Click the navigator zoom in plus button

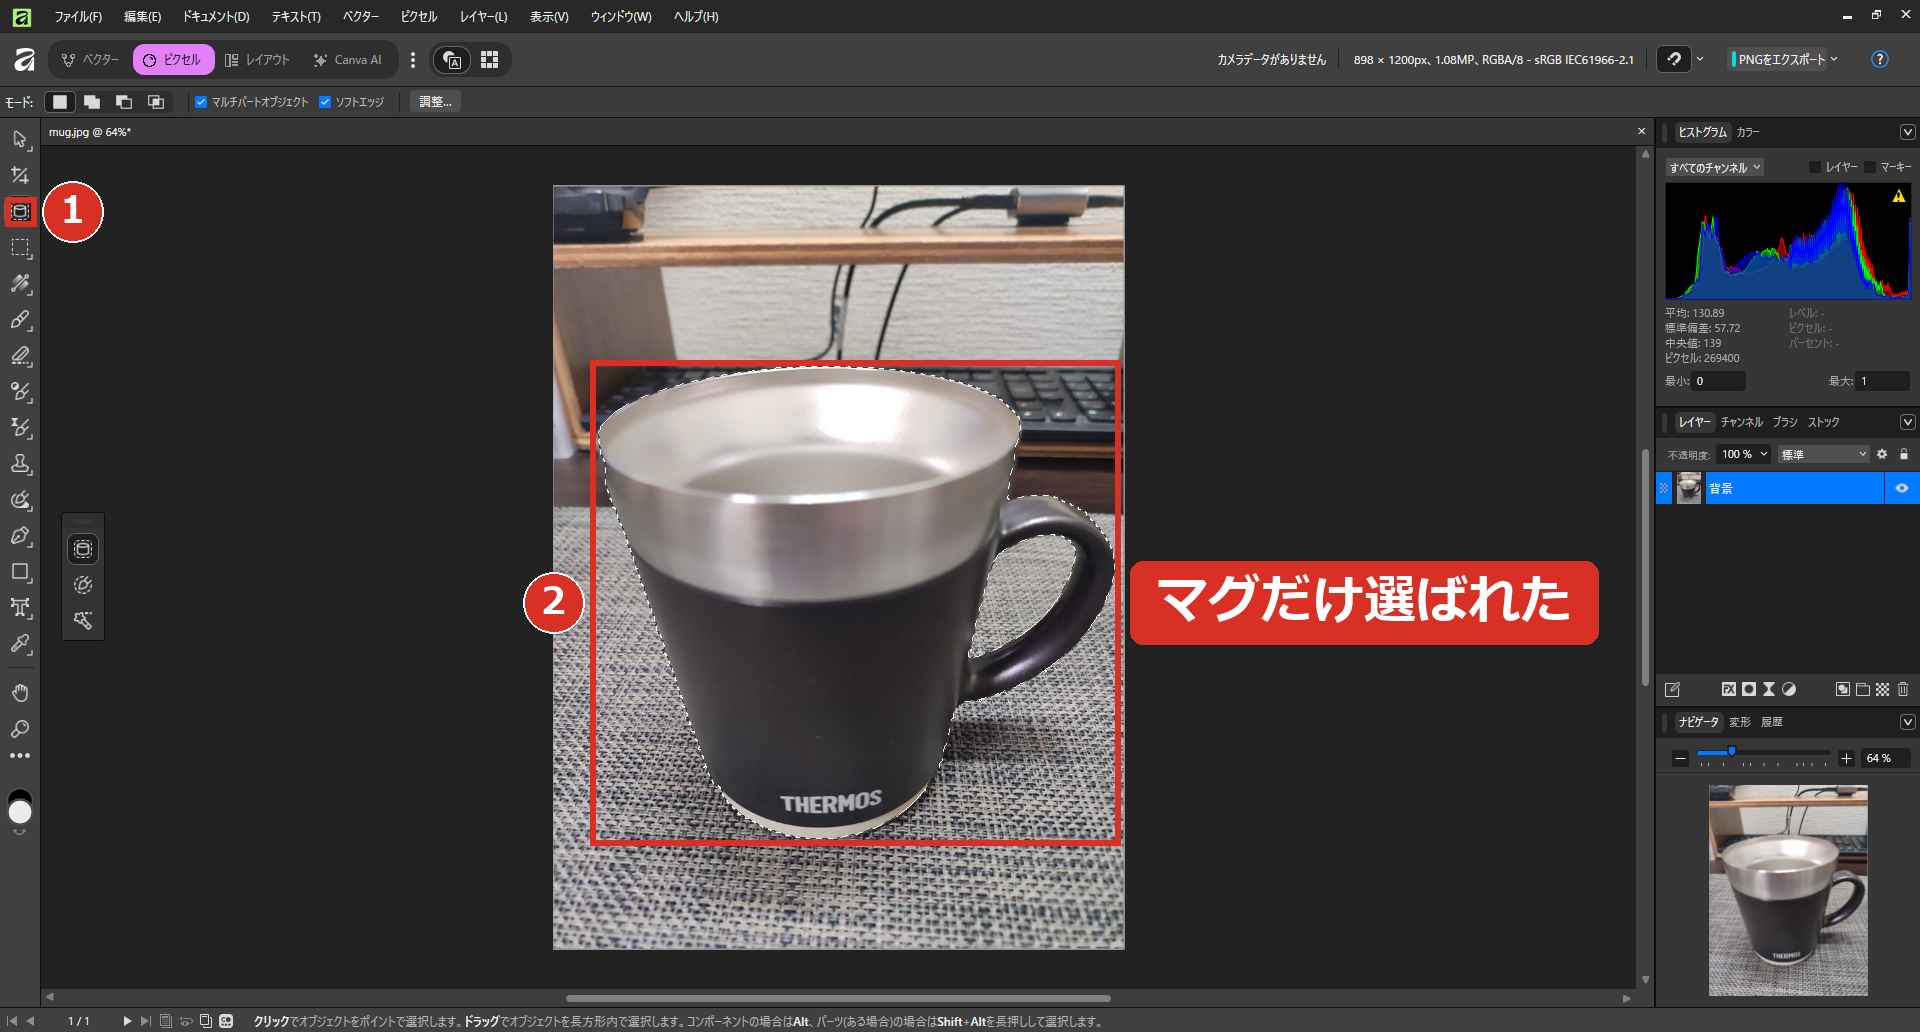point(1846,758)
